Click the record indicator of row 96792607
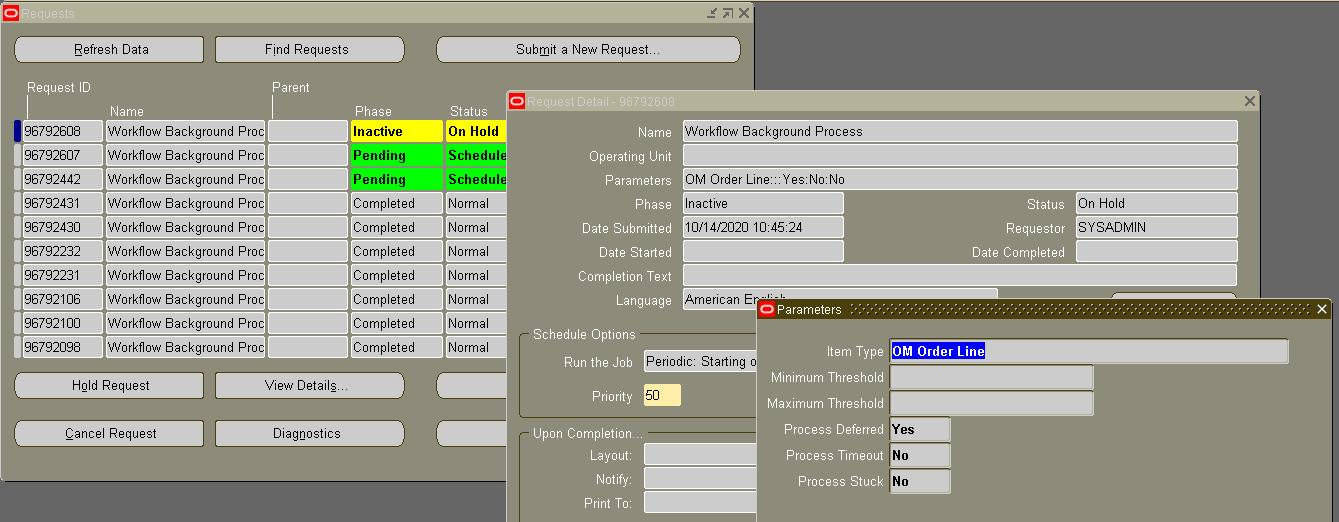 (x=17, y=155)
